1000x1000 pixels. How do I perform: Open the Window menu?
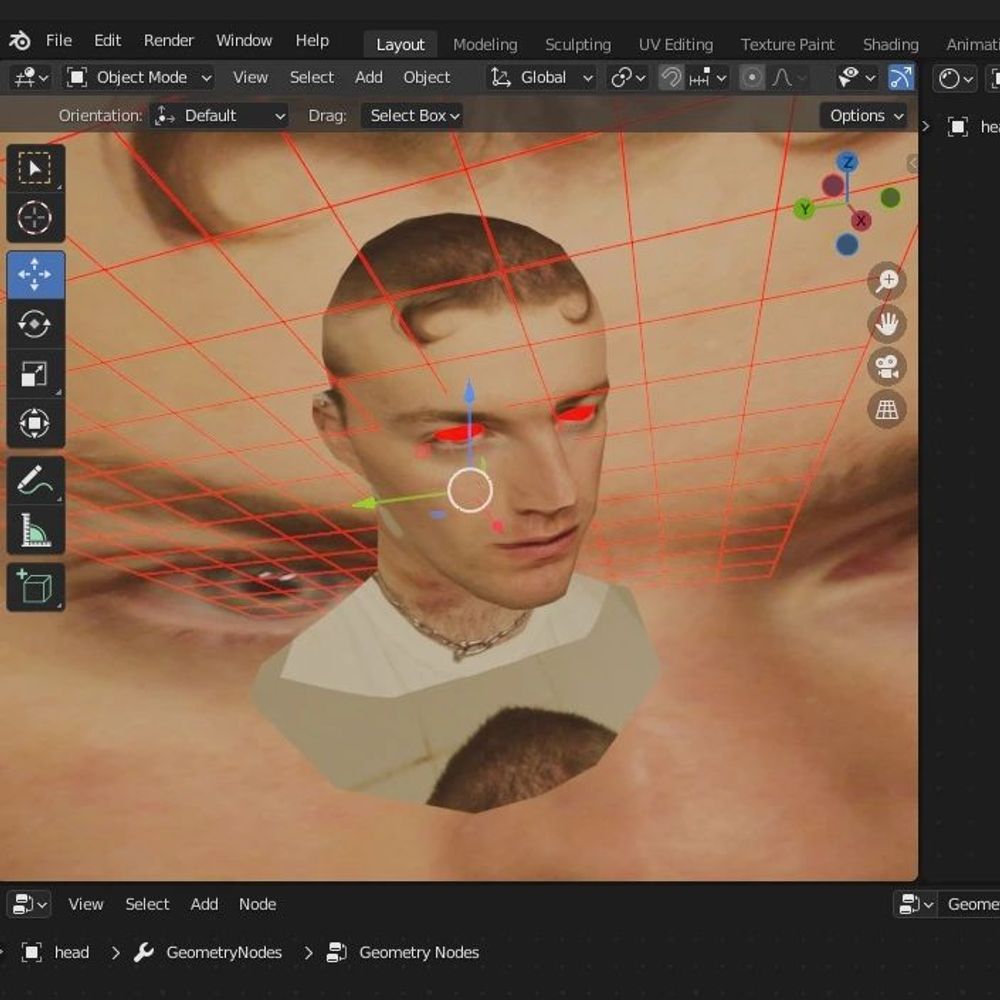[244, 41]
